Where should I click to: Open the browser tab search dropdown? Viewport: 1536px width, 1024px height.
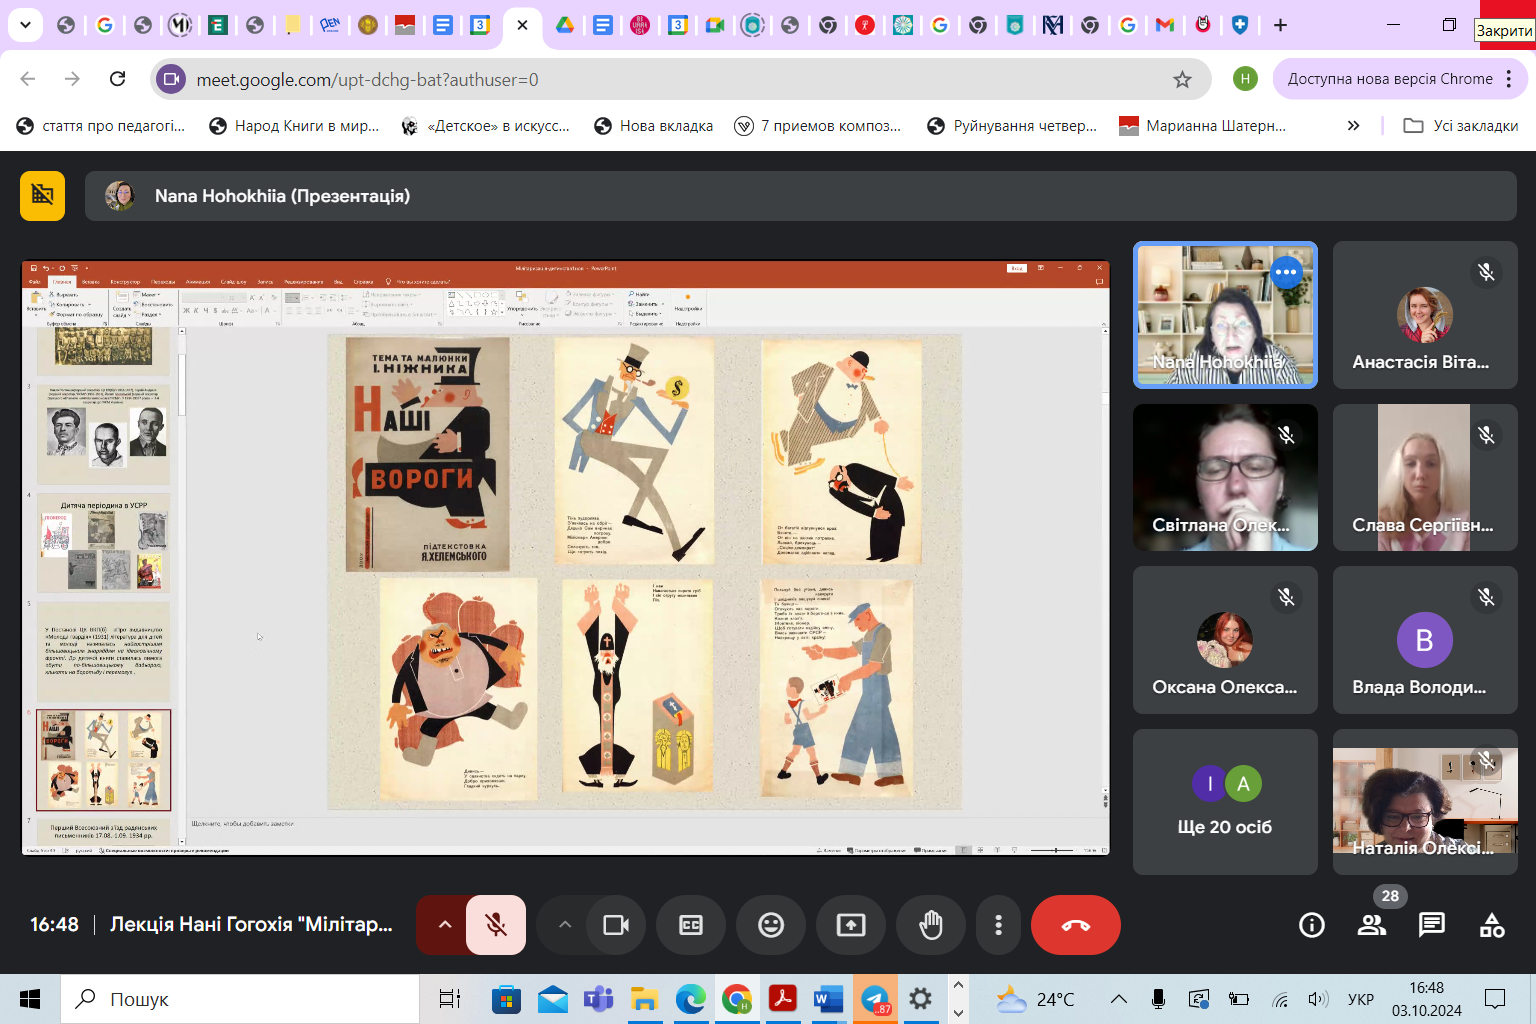pyautogui.click(x=25, y=25)
